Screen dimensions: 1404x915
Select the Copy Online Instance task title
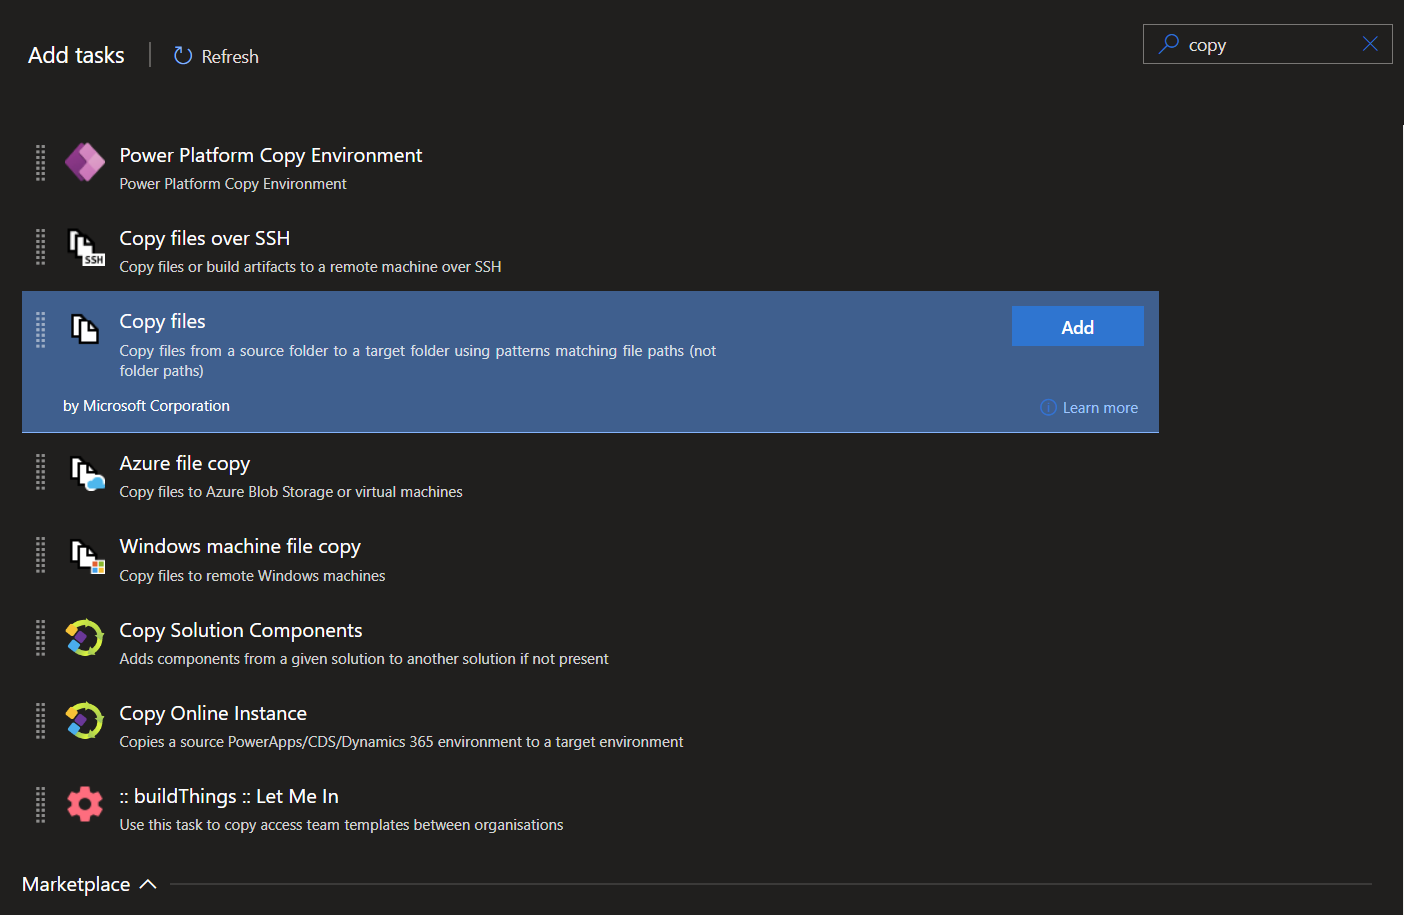(213, 713)
